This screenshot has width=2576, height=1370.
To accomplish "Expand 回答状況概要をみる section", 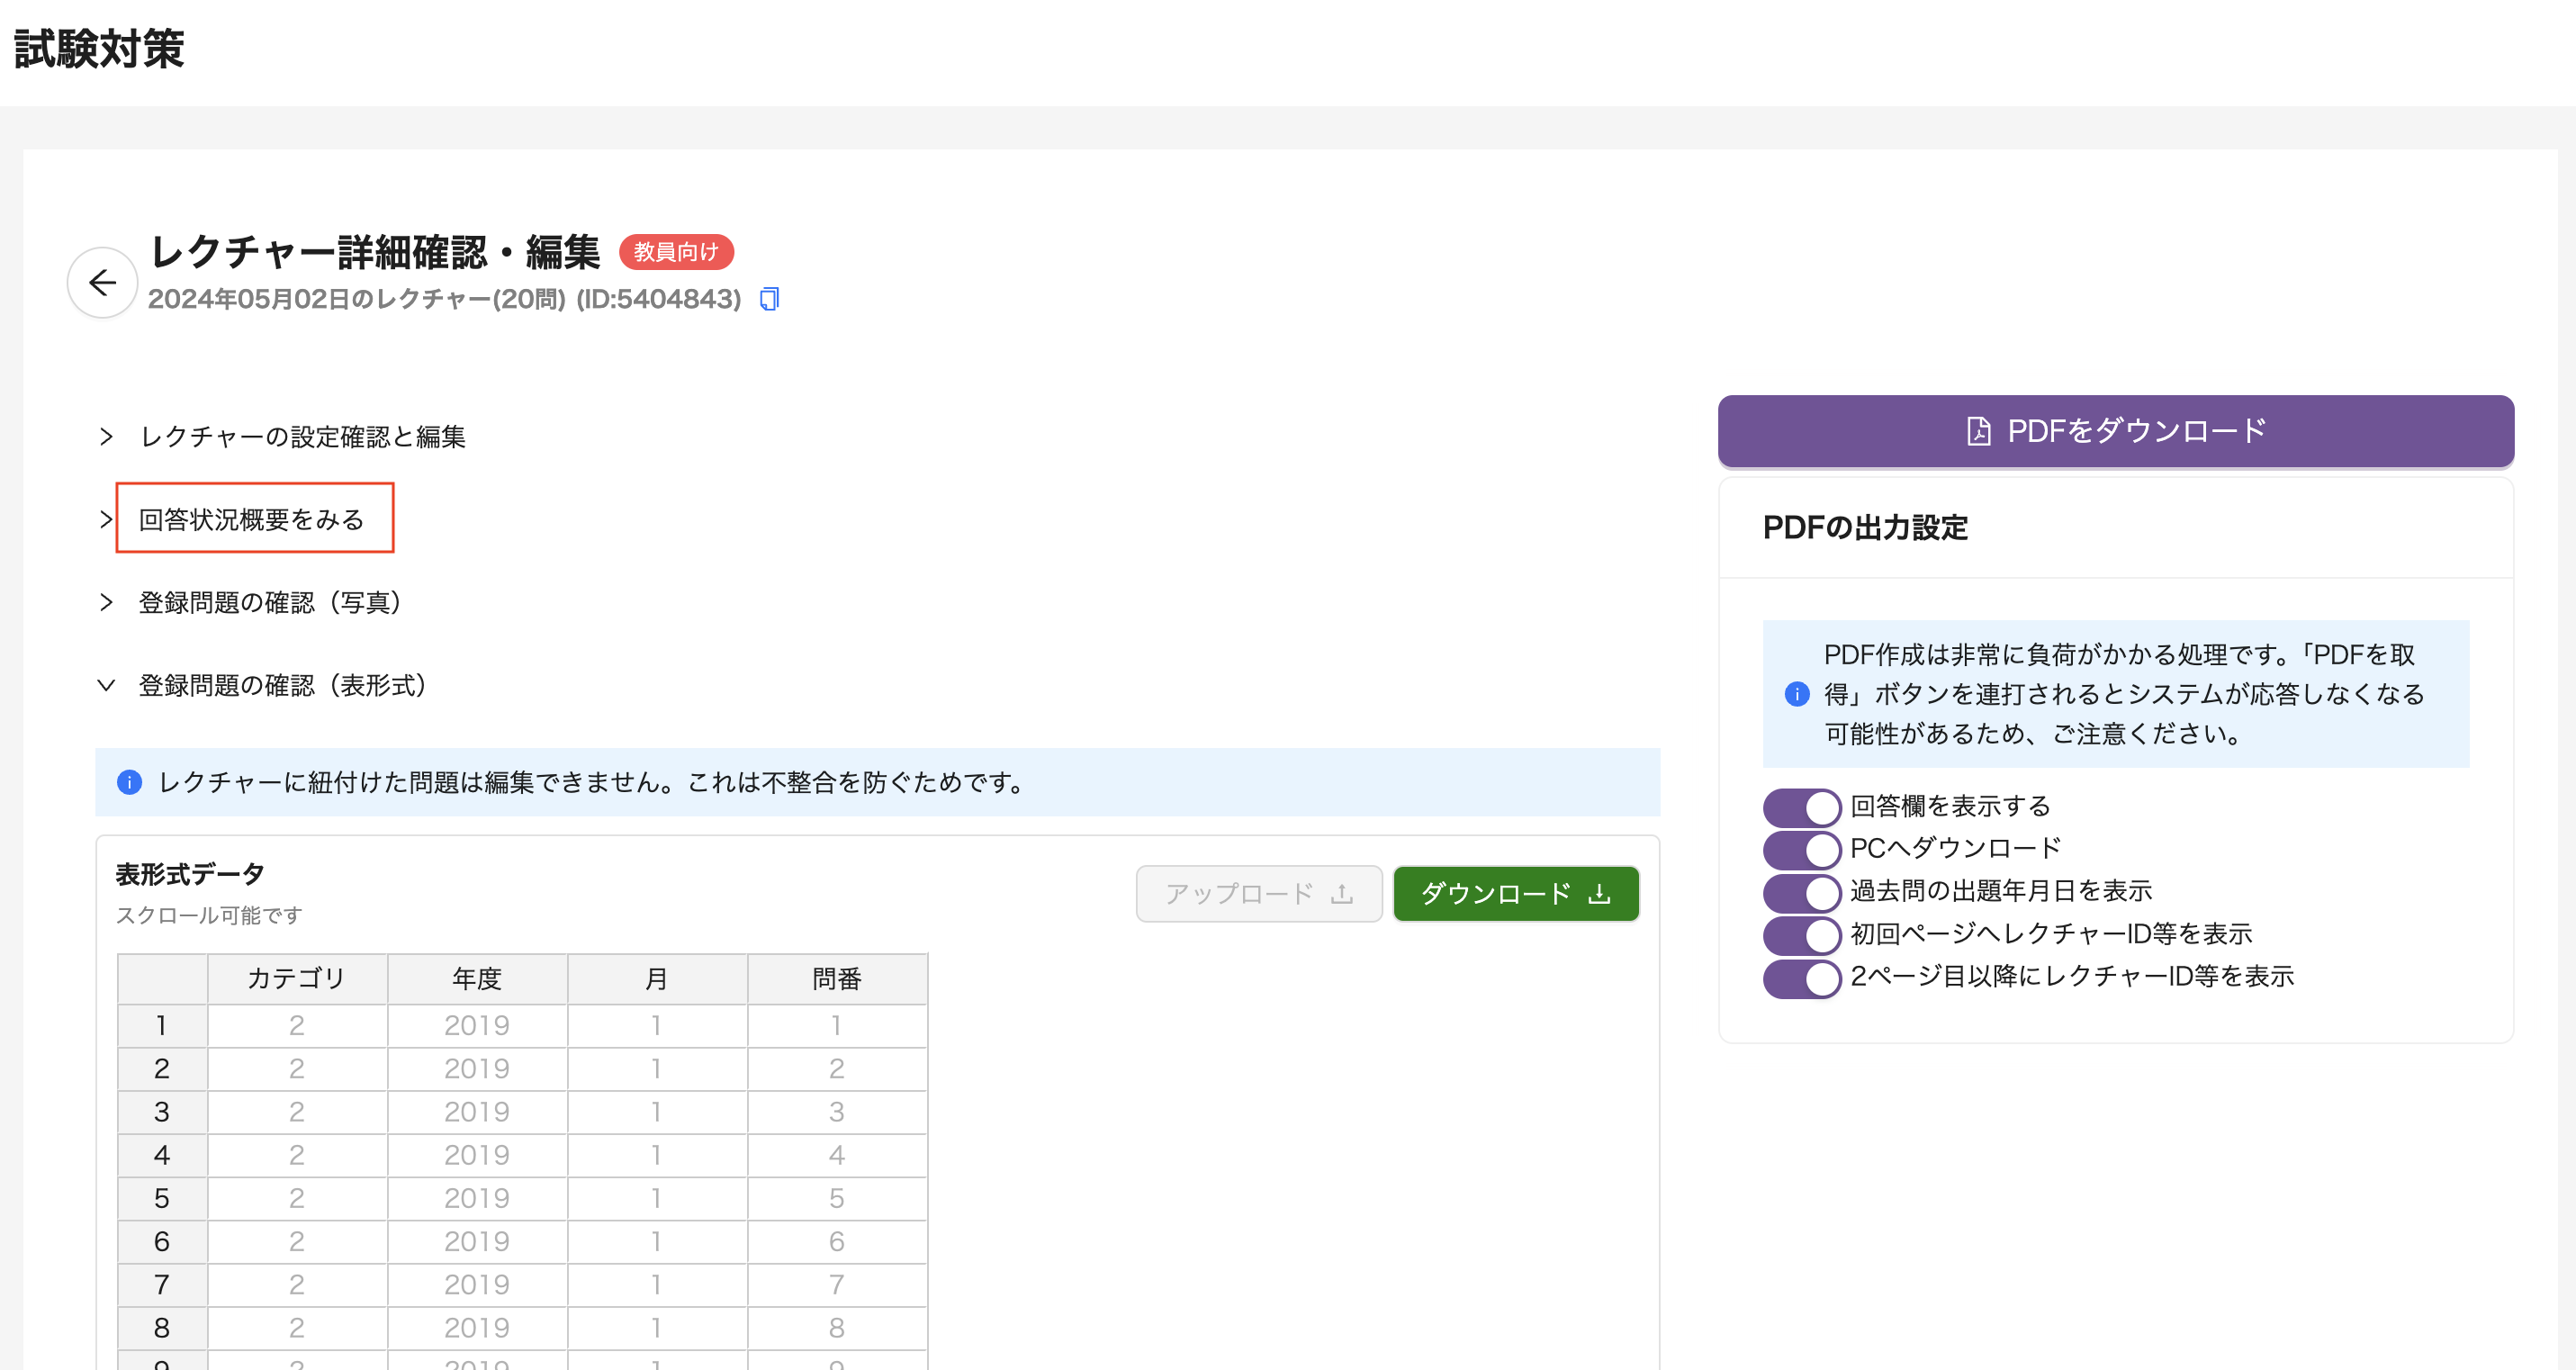I will click(252, 520).
